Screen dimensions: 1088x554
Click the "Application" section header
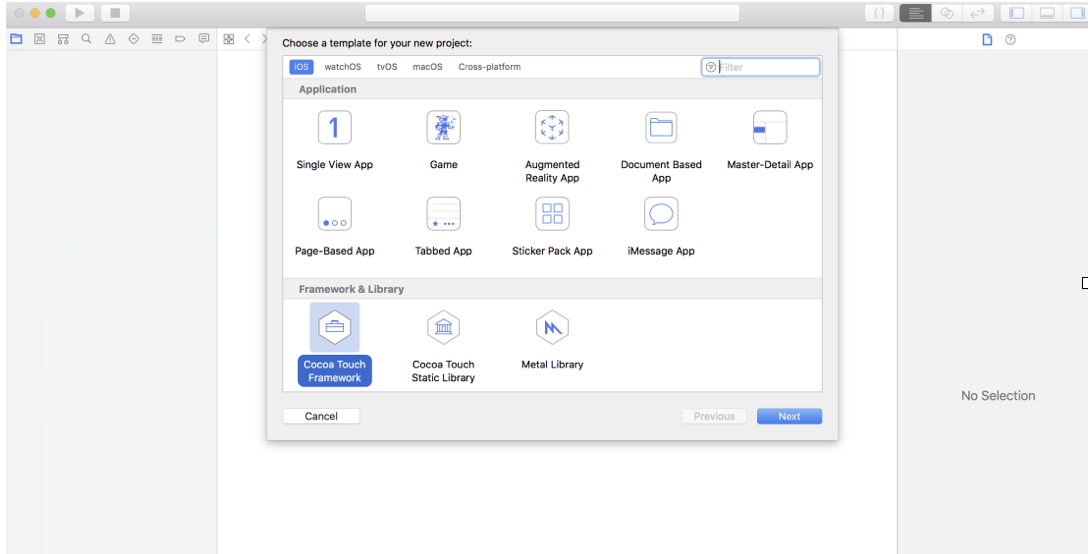[328, 89]
